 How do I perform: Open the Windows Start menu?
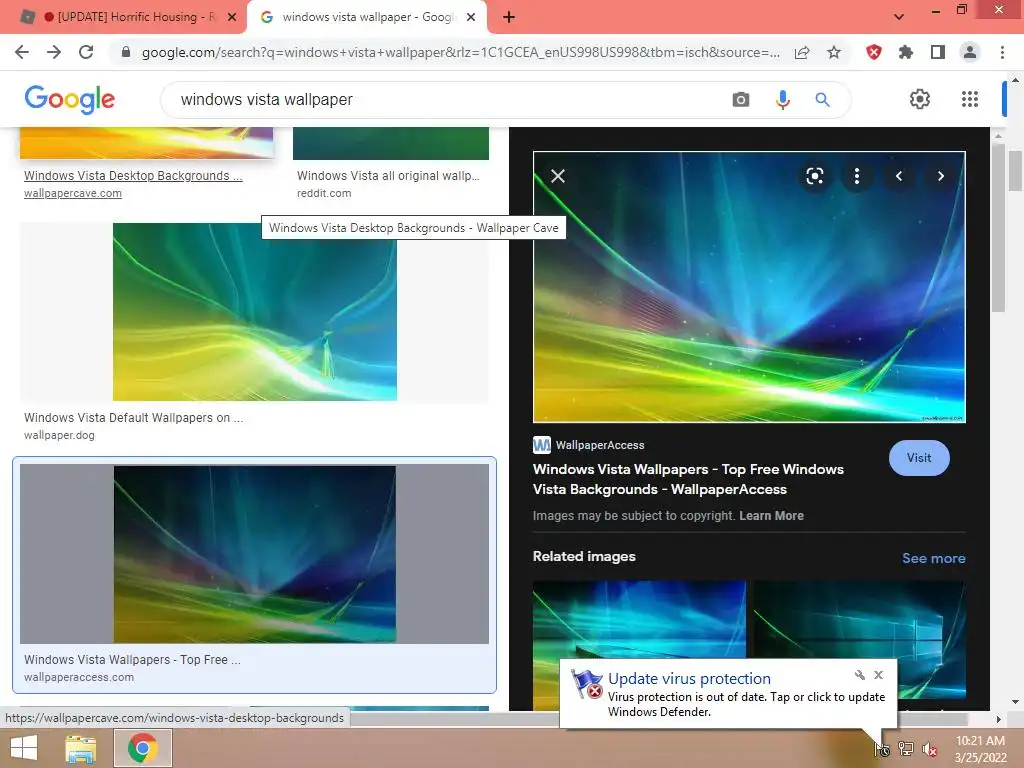coord(24,748)
